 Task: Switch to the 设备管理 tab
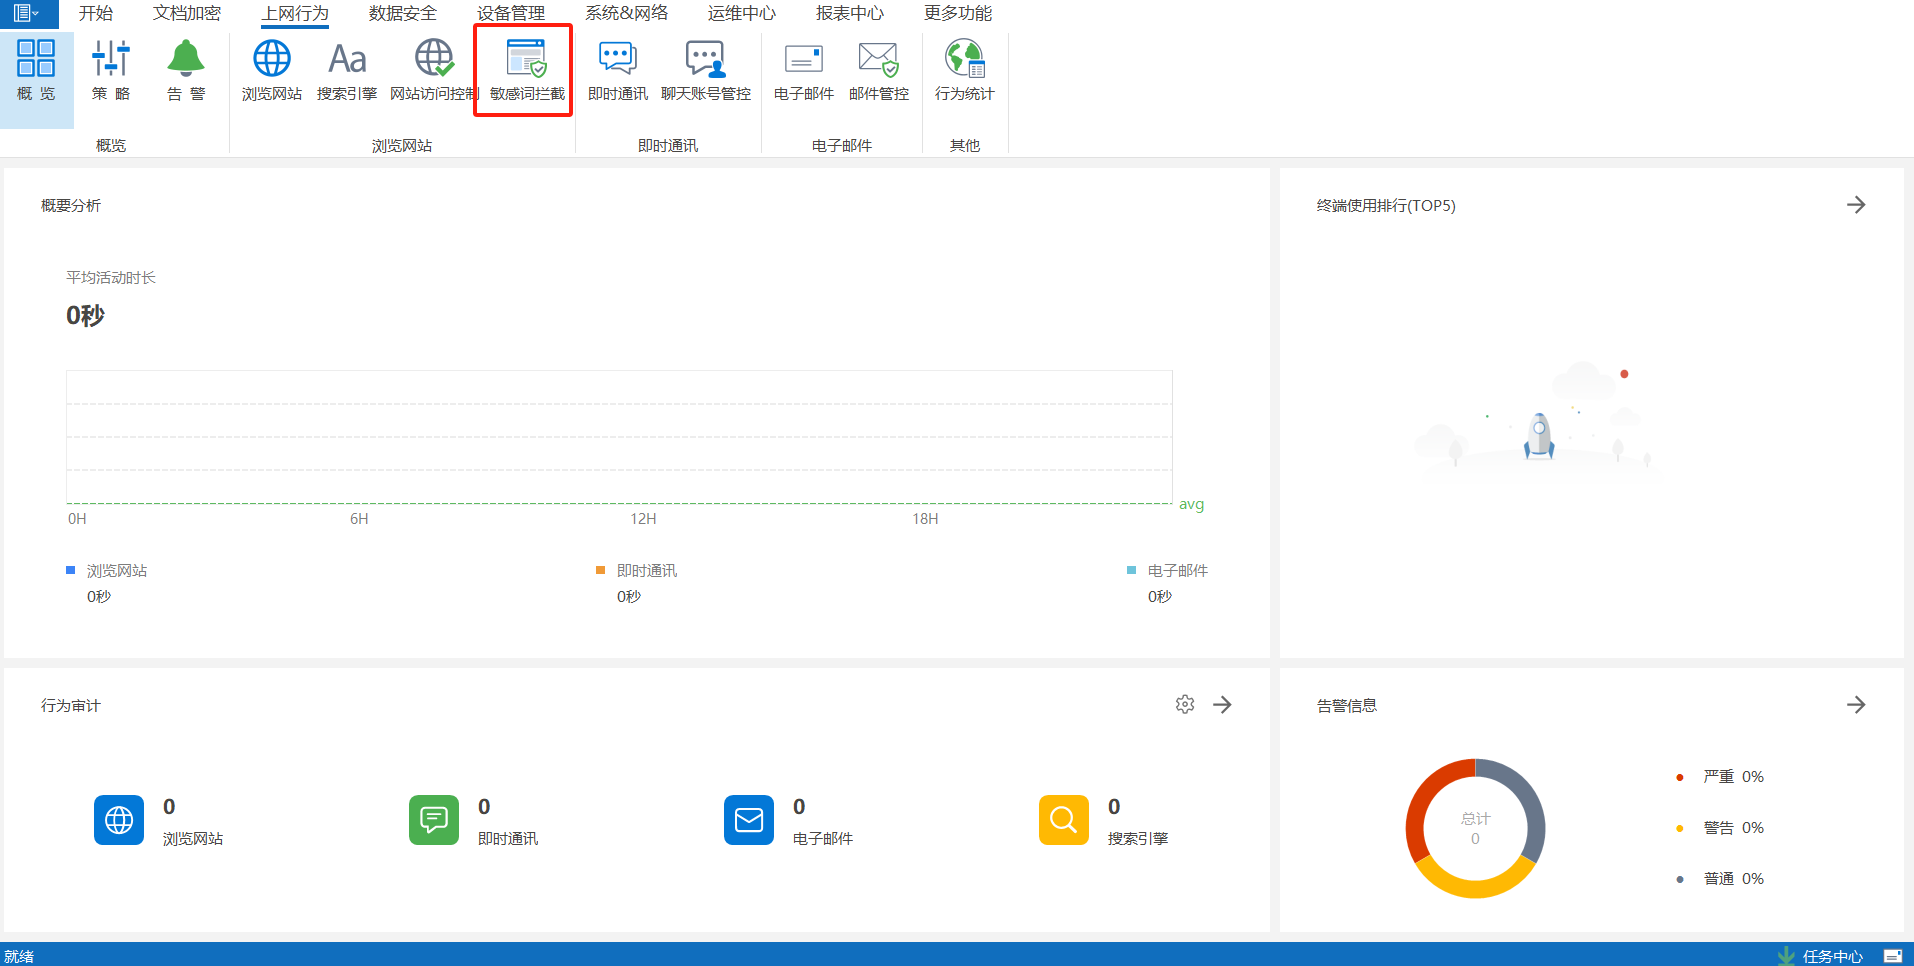pos(510,13)
